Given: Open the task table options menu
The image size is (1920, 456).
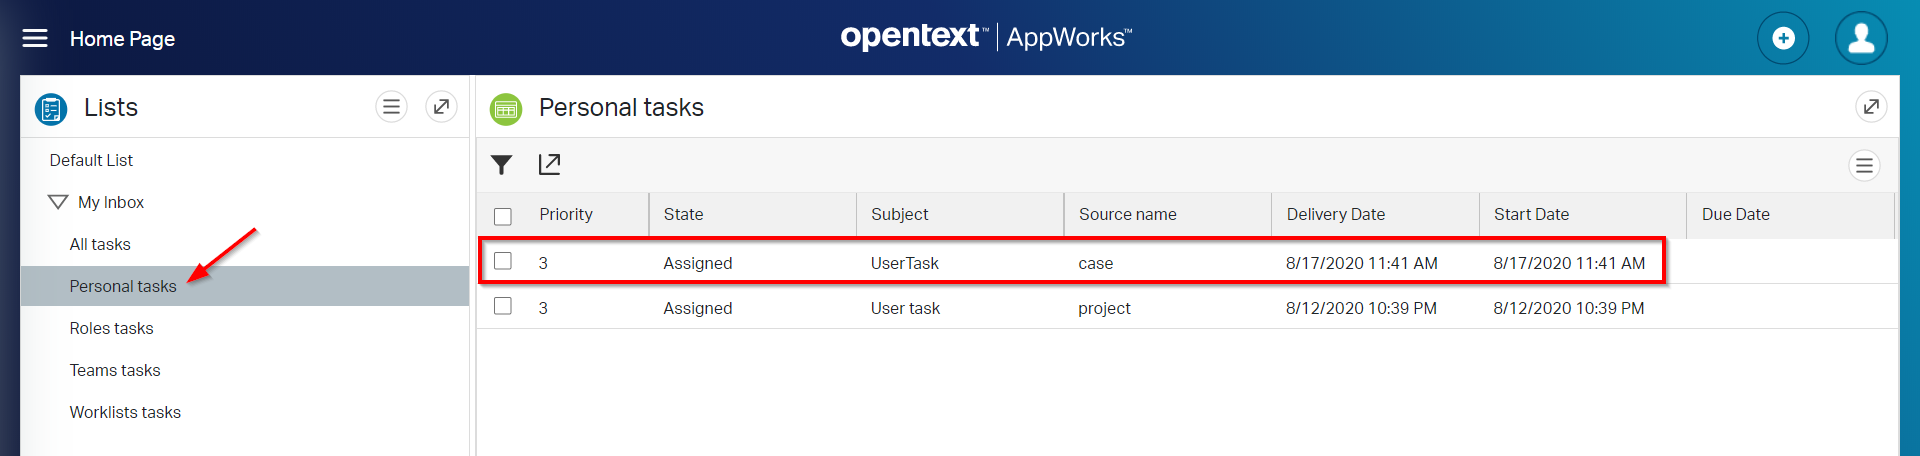Looking at the screenshot, I should coord(1864,165).
